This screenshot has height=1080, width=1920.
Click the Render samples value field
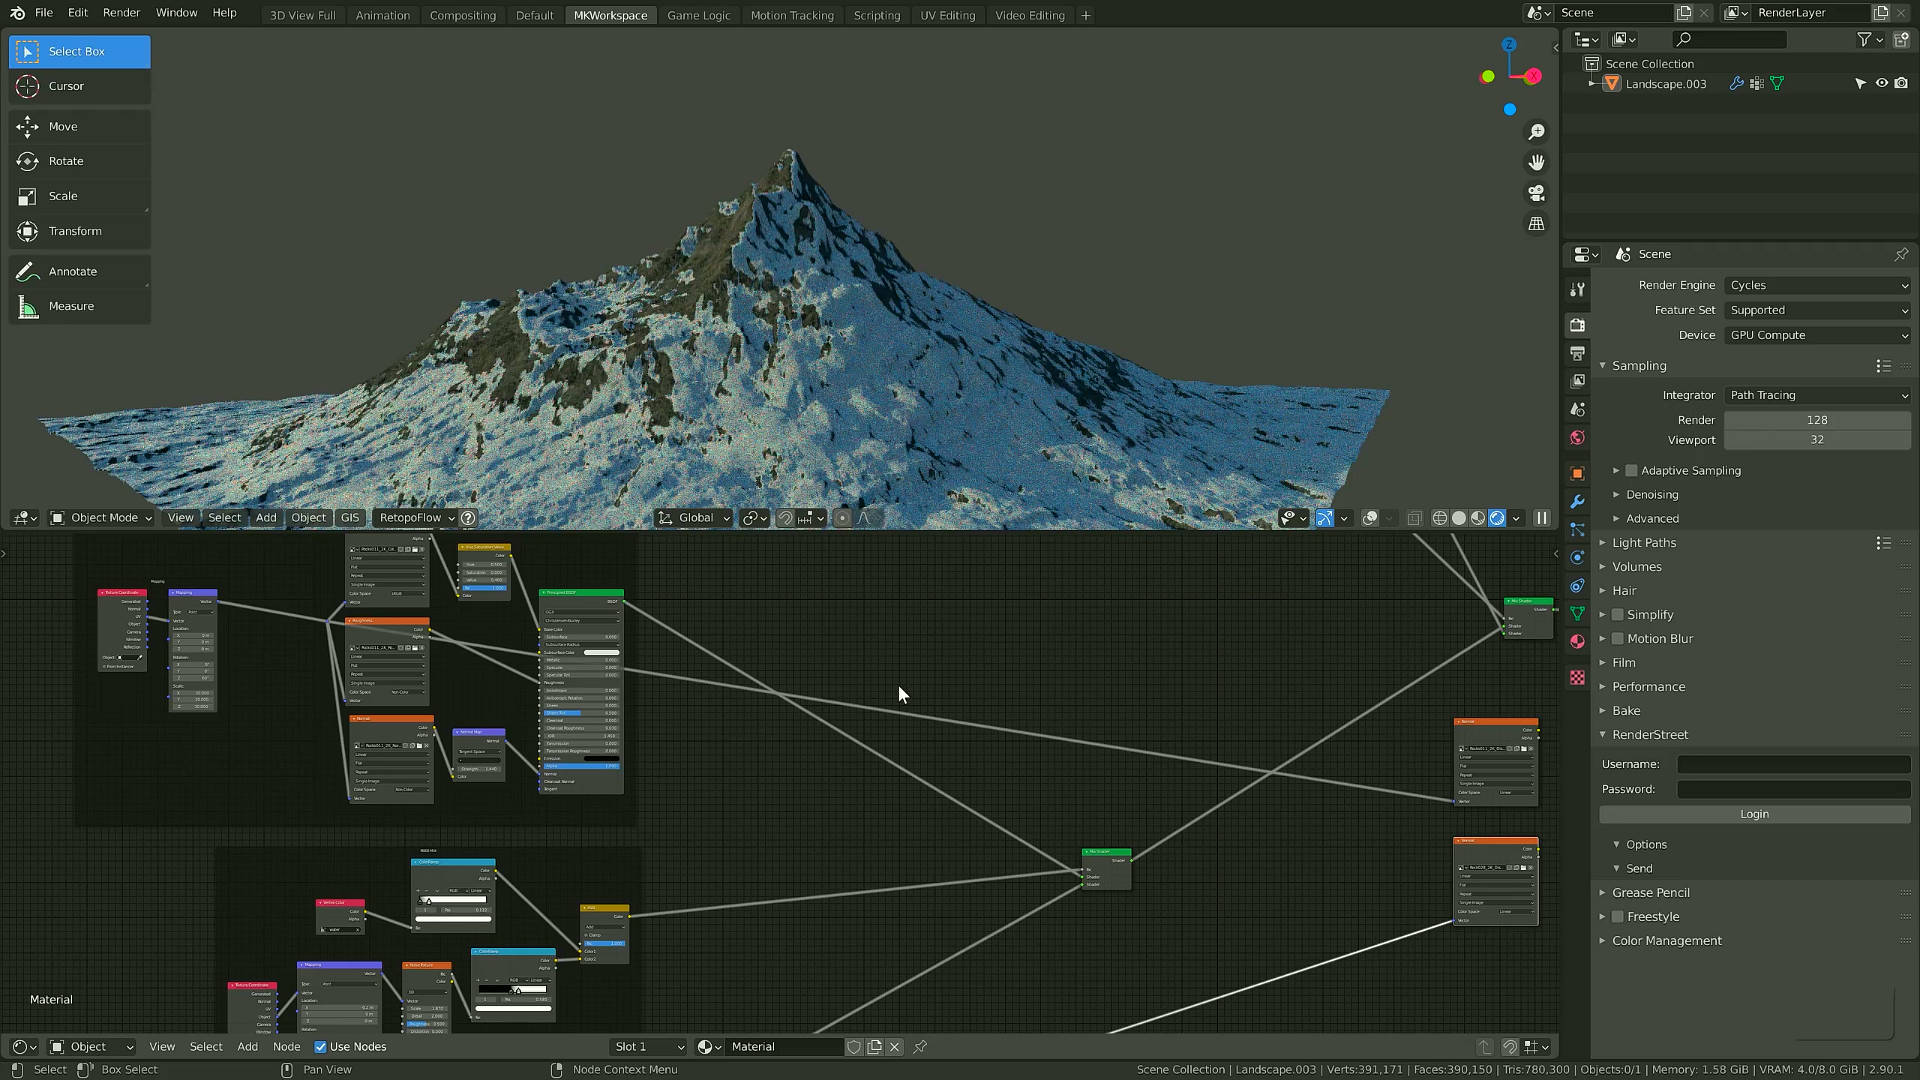click(x=1817, y=420)
